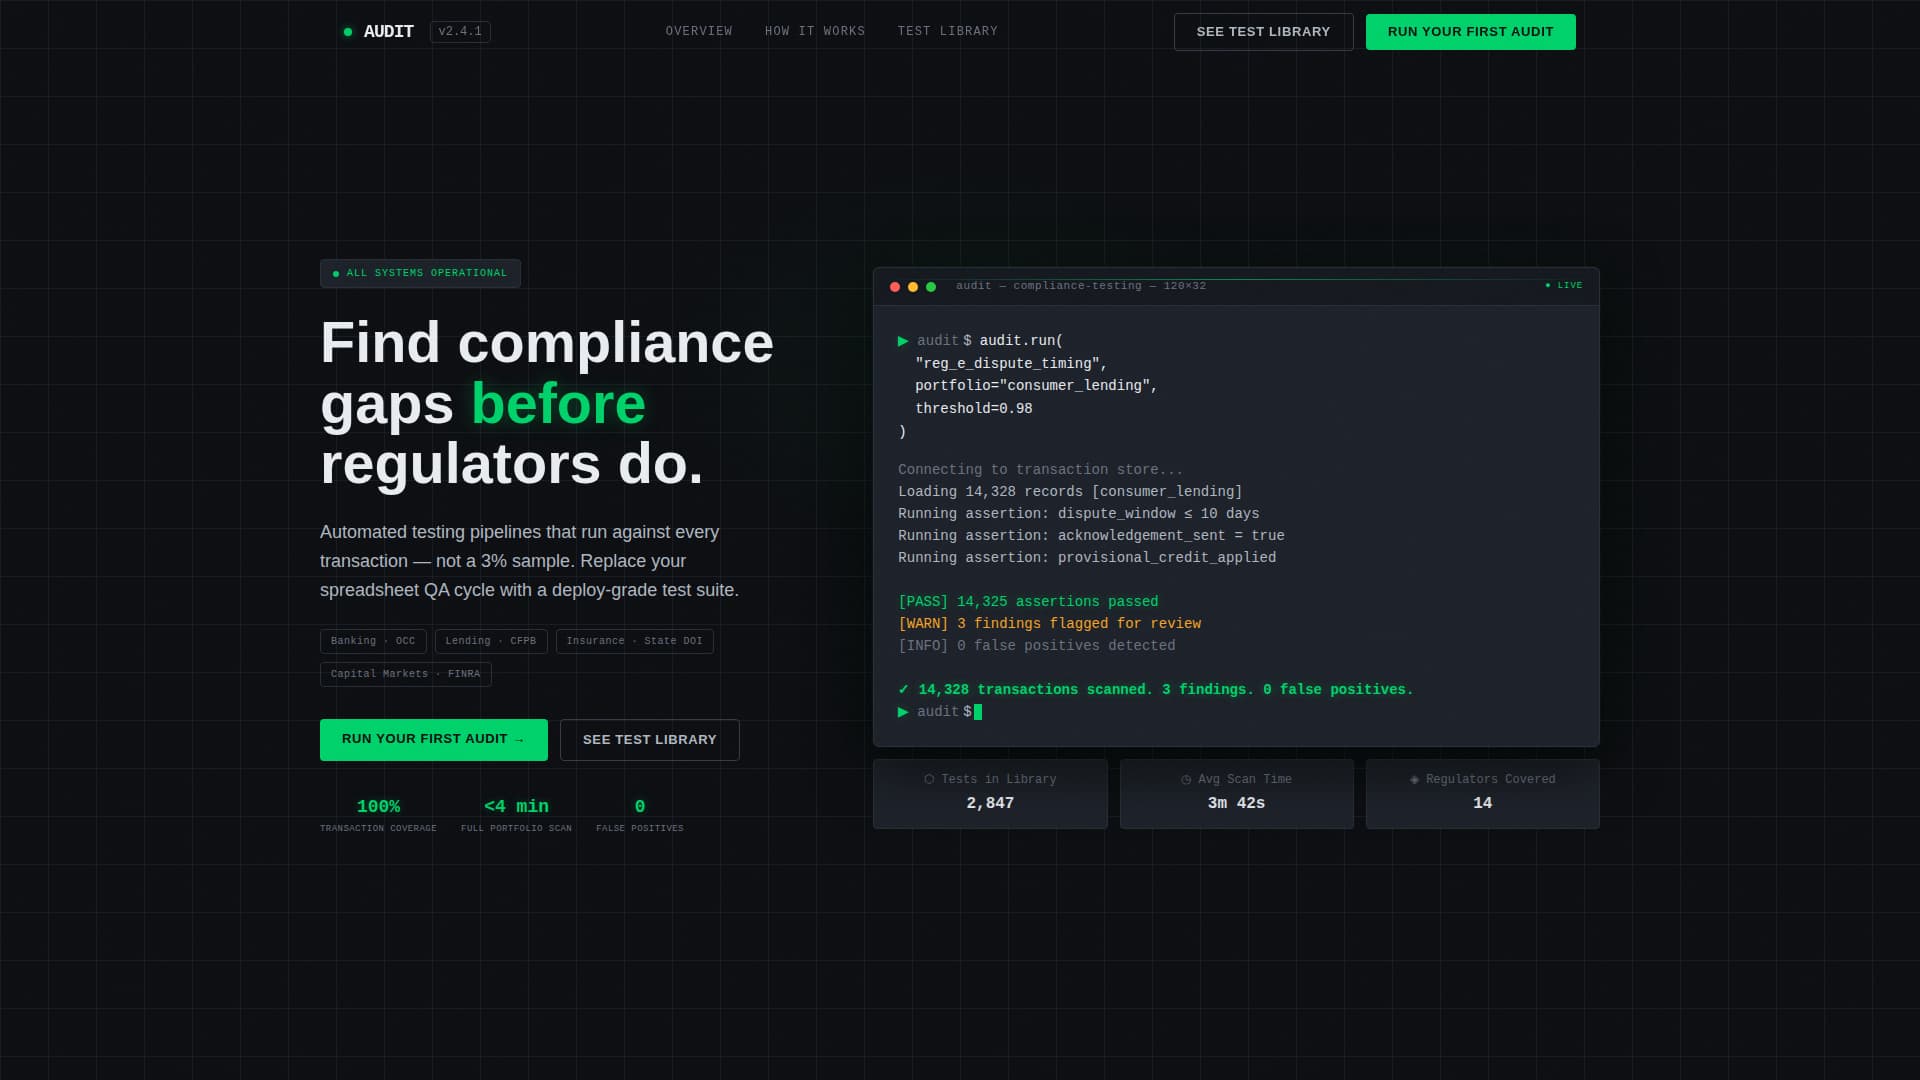Click [PASS] 14,325 assertions passed line

tap(1028, 602)
